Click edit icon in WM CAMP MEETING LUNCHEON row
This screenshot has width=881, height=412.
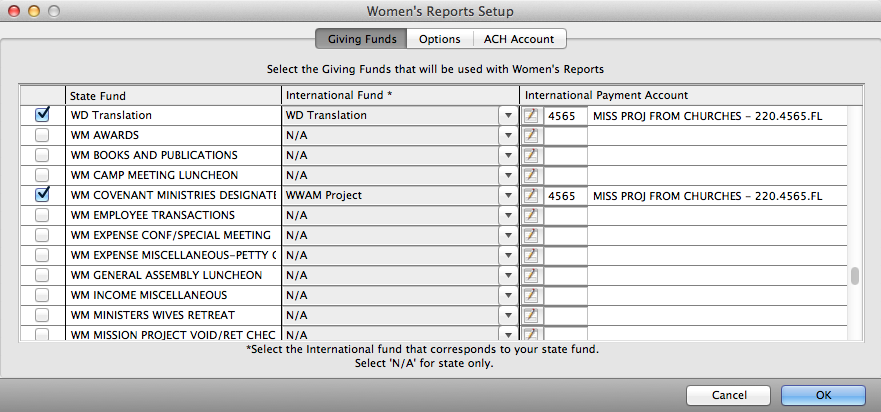pos(531,176)
